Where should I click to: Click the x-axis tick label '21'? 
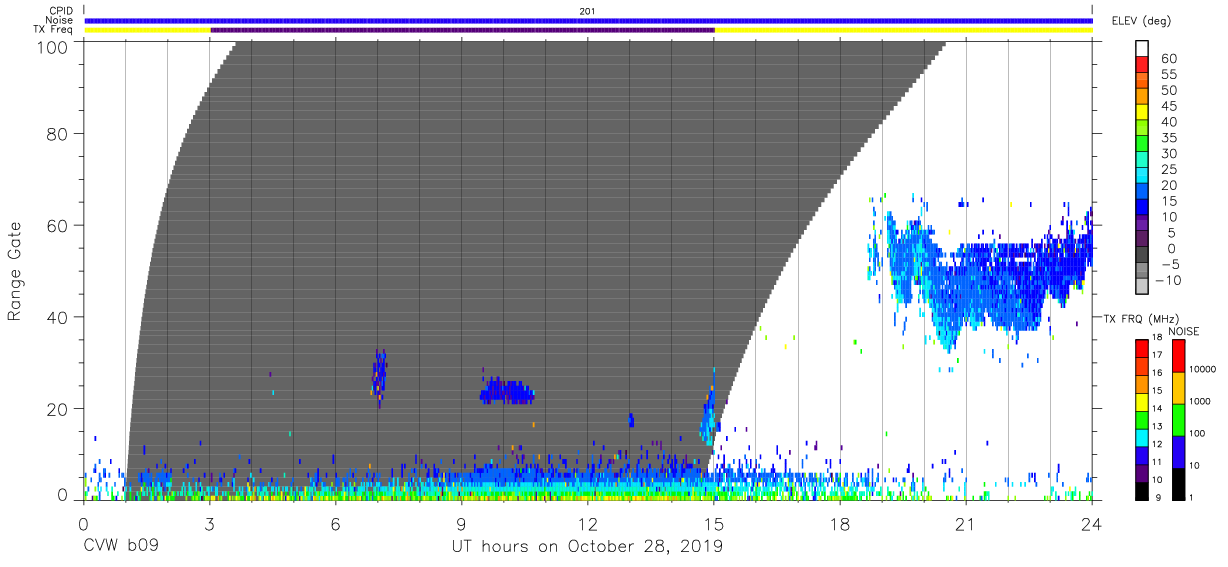pyautogui.click(x=966, y=523)
